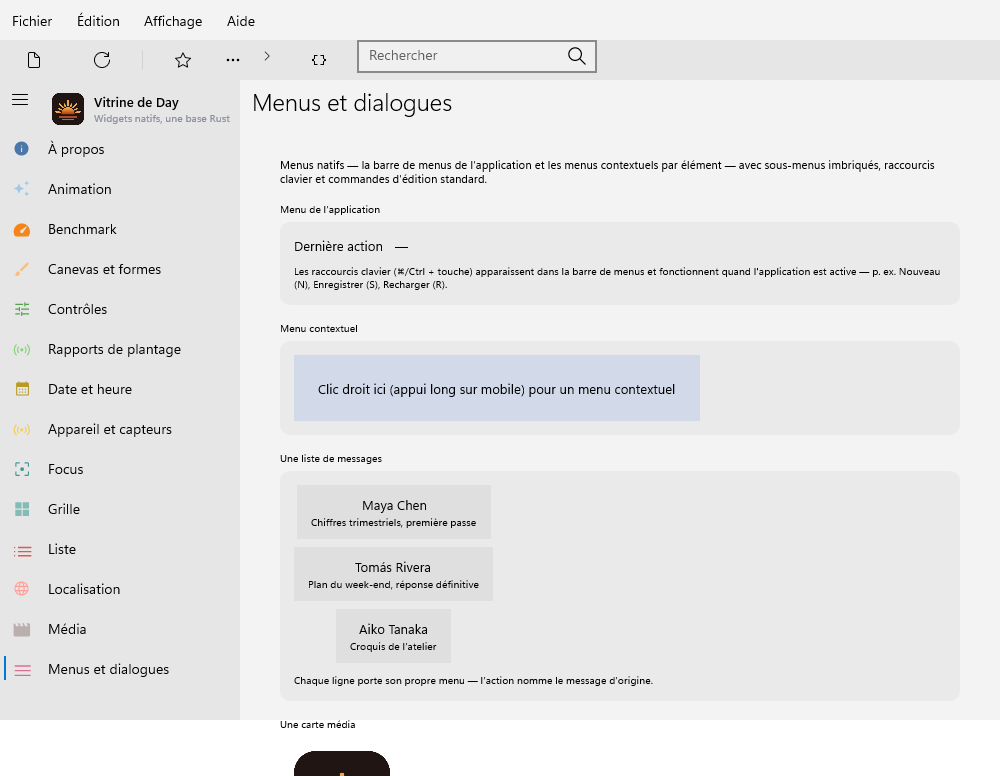Click the Une carte média label
Viewport: 1000px width, 776px height.
click(318, 725)
